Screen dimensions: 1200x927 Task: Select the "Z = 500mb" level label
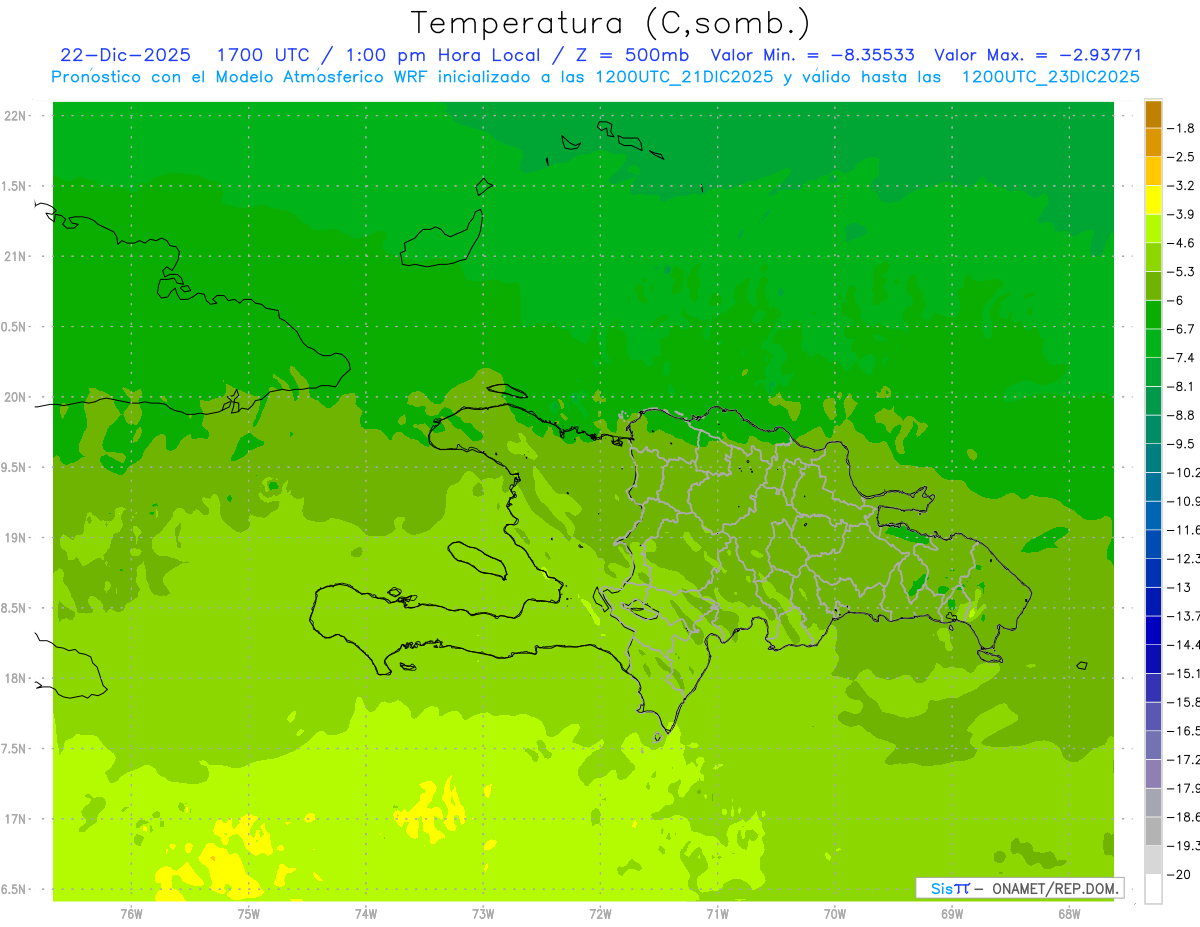pyautogui.click(x=627, y=55)
